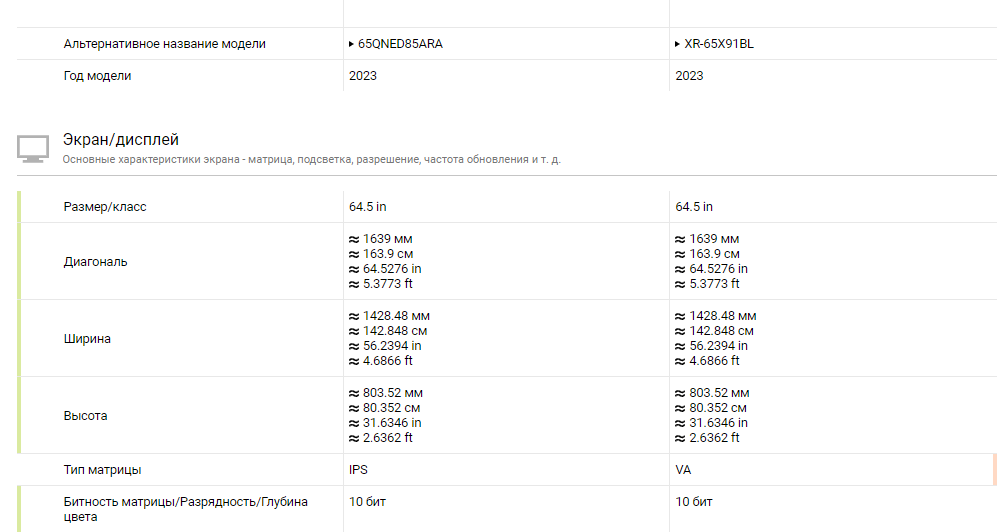
Task: Click the Экран/дисплей section heading
Action: tap(121, 140)
